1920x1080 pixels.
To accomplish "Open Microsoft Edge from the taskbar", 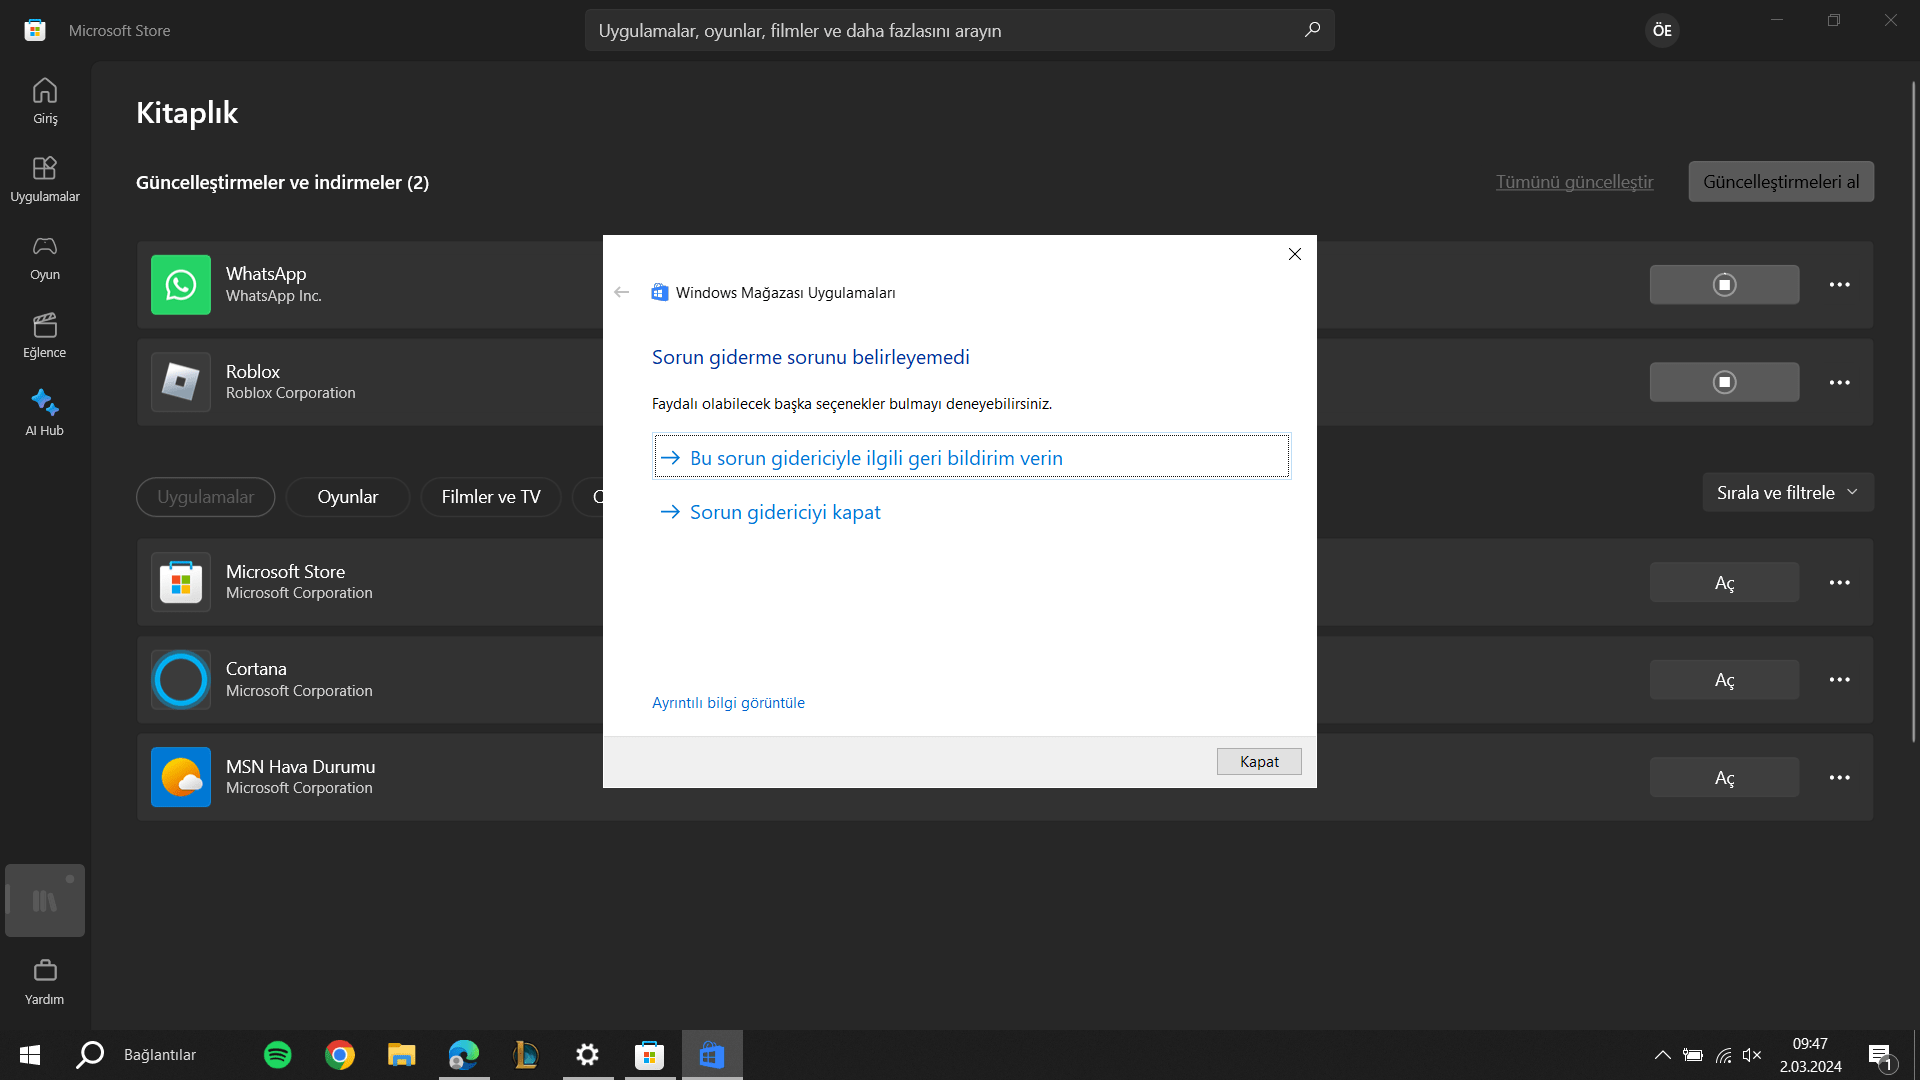I will 464,1055.
